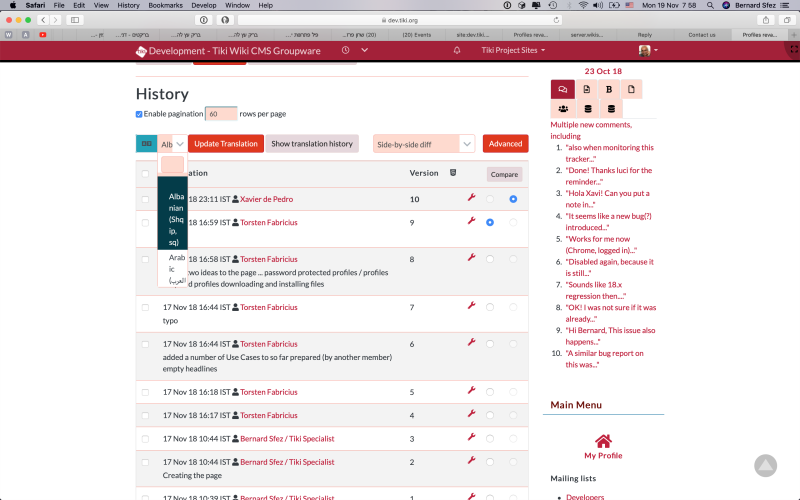This screenshot has width=800, height=500.
Task: Click the Tiki logo in header
Action: coord(141,51)
